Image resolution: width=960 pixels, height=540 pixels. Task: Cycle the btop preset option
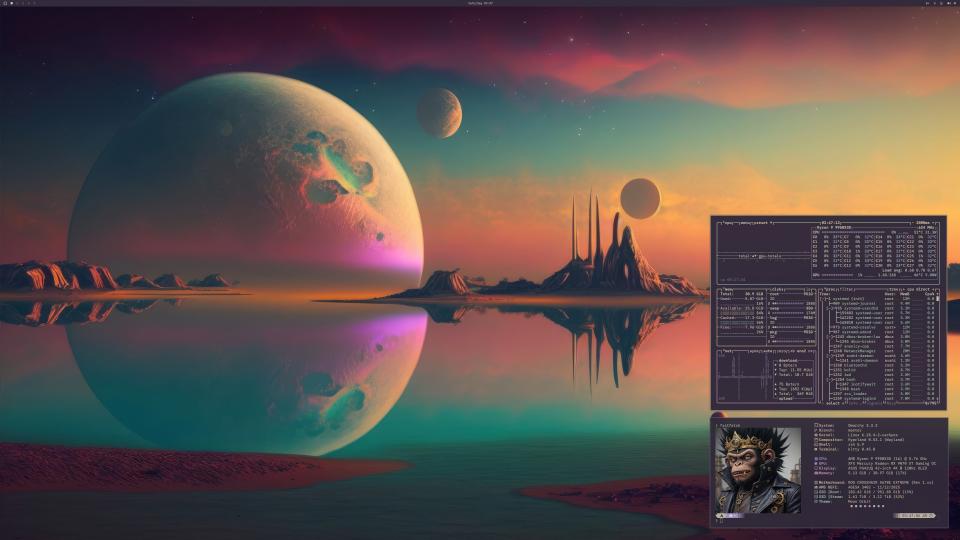point(764,223)
